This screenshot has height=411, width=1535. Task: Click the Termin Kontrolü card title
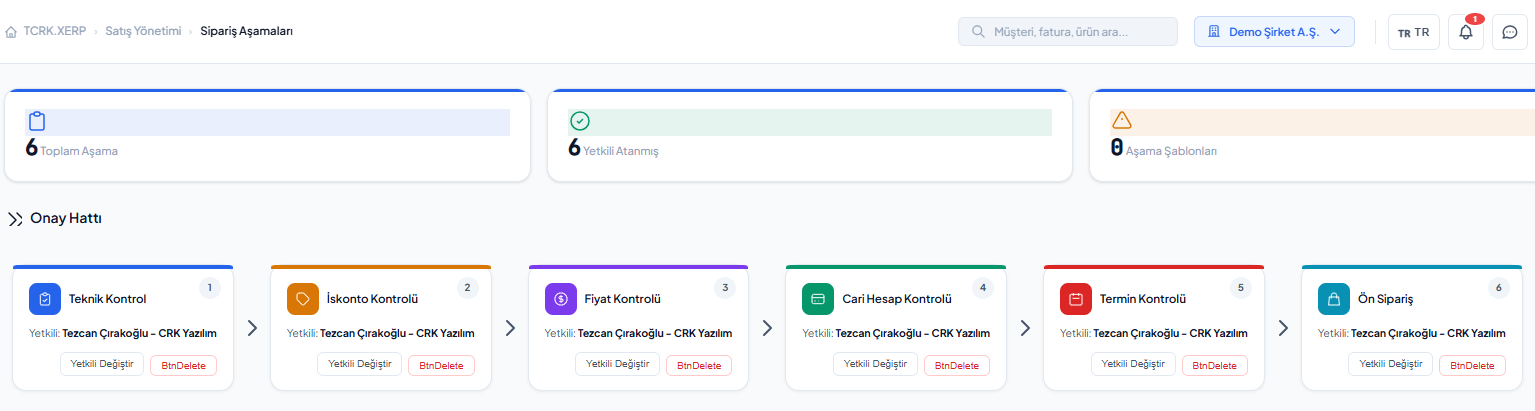click(1143, 299)
